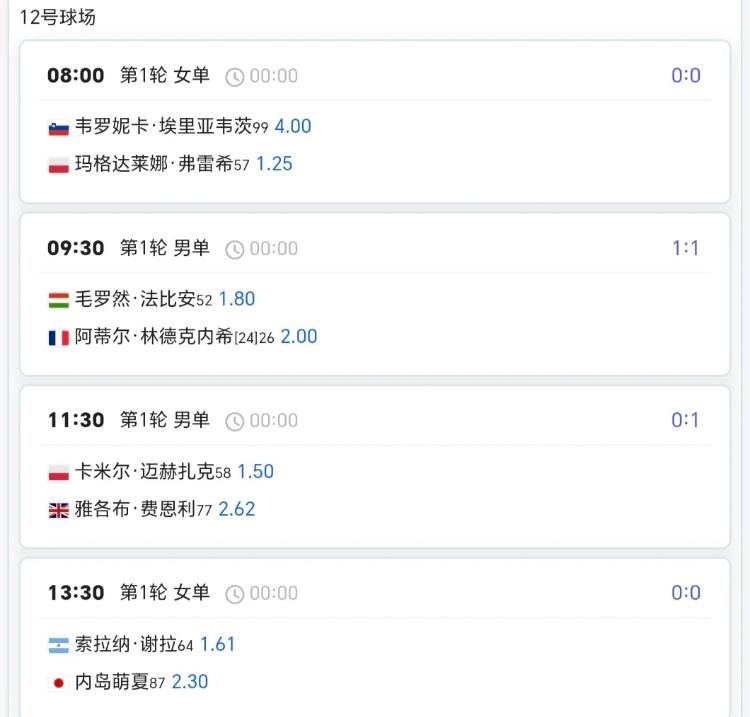Open player 韦罗妮卡·埃里亚韦茨 profile
Image resolution: width=750 pixels, height=717 pixels.
coord(164,126)
